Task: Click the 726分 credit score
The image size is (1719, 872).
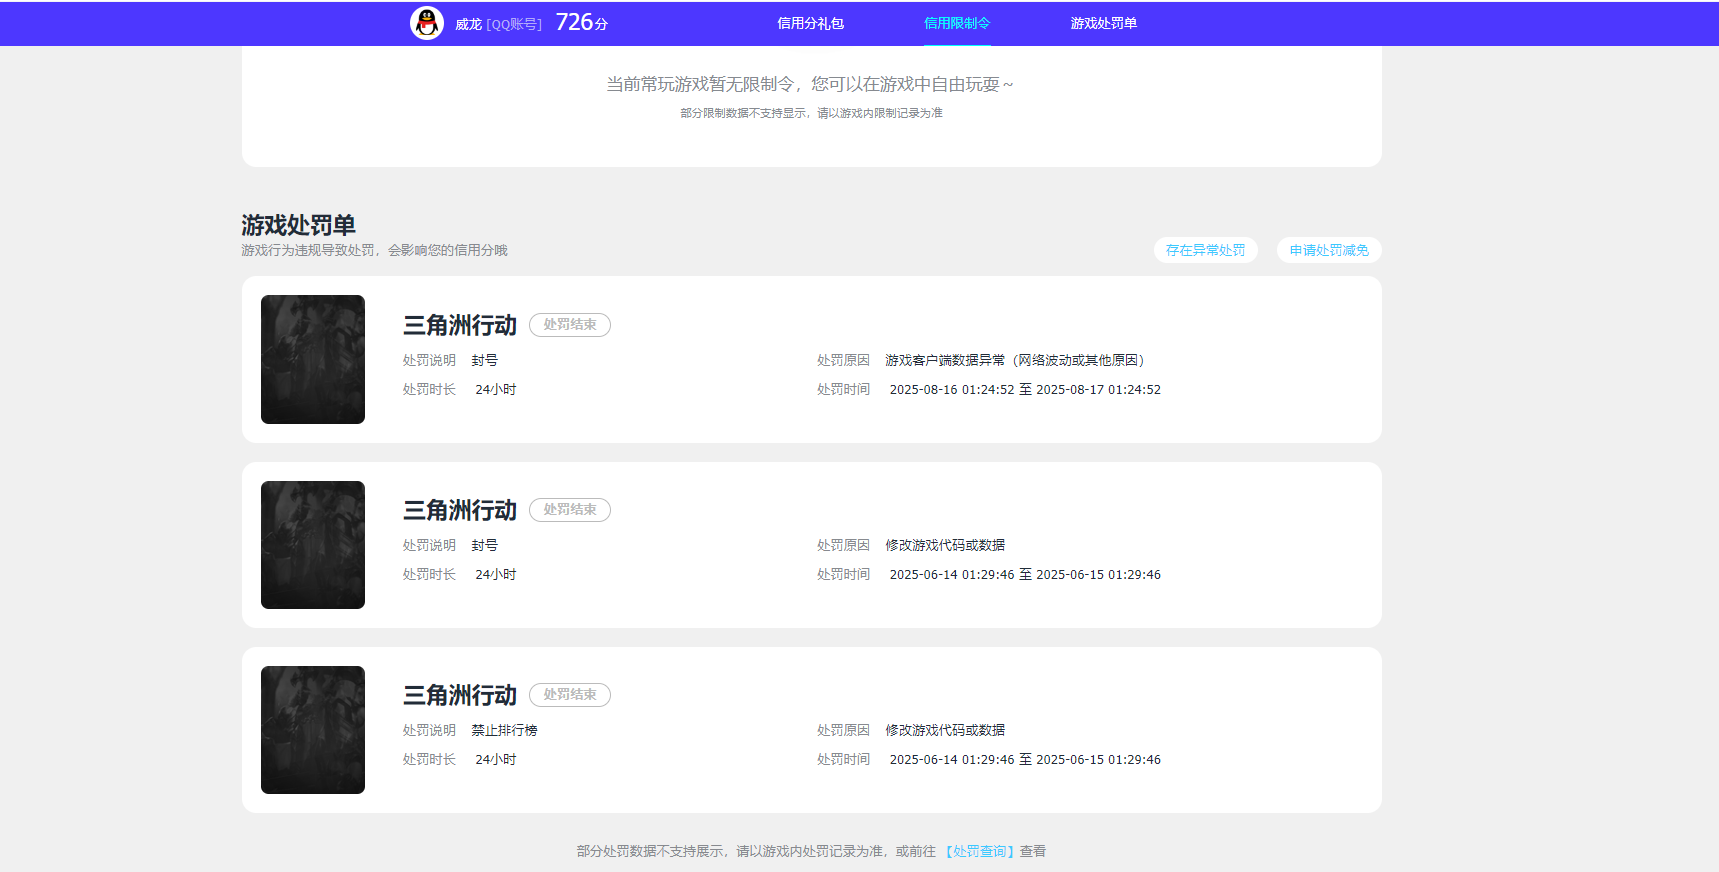Action: pos(582,22)
